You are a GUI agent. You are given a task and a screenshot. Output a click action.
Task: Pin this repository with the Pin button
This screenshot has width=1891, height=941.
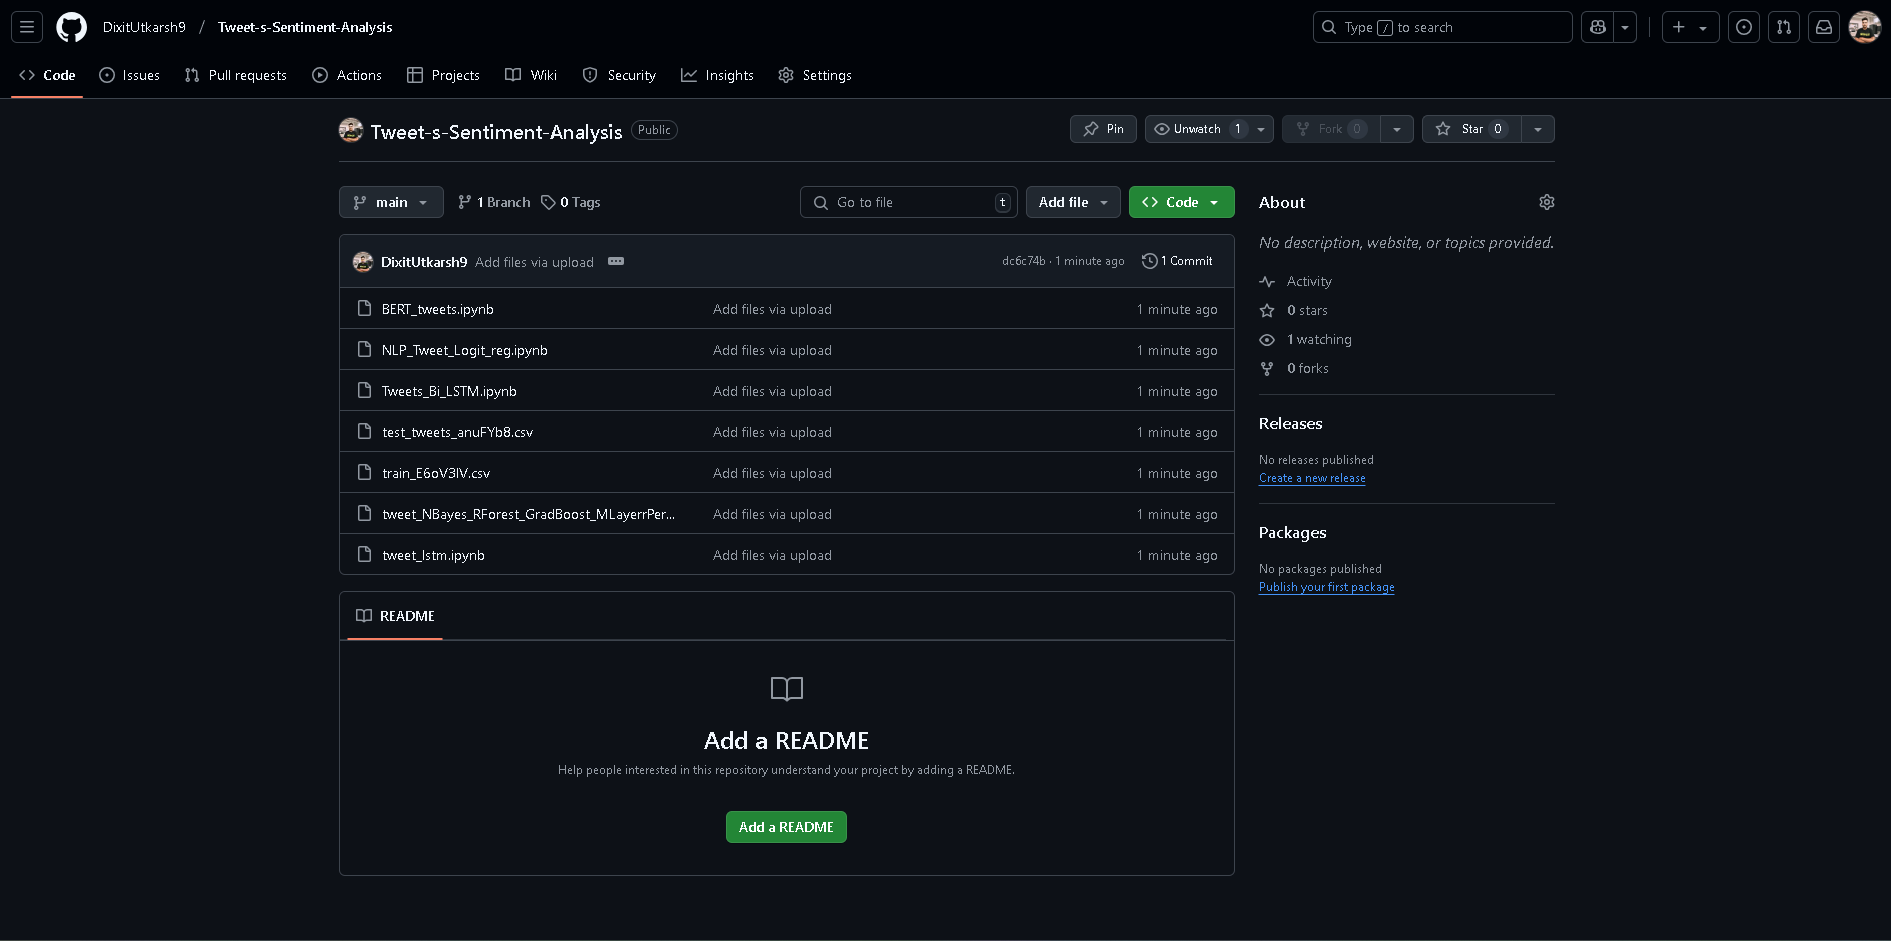(1103, 129)
